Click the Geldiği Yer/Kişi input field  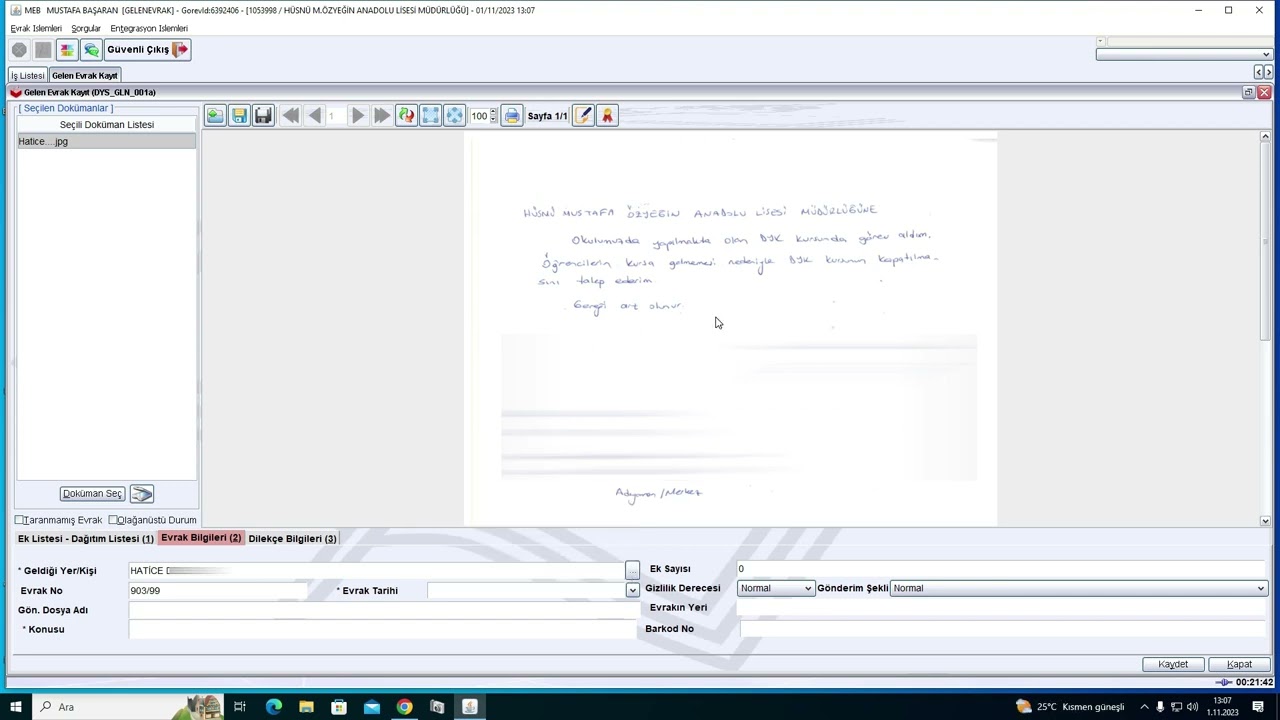click(376, 570)
